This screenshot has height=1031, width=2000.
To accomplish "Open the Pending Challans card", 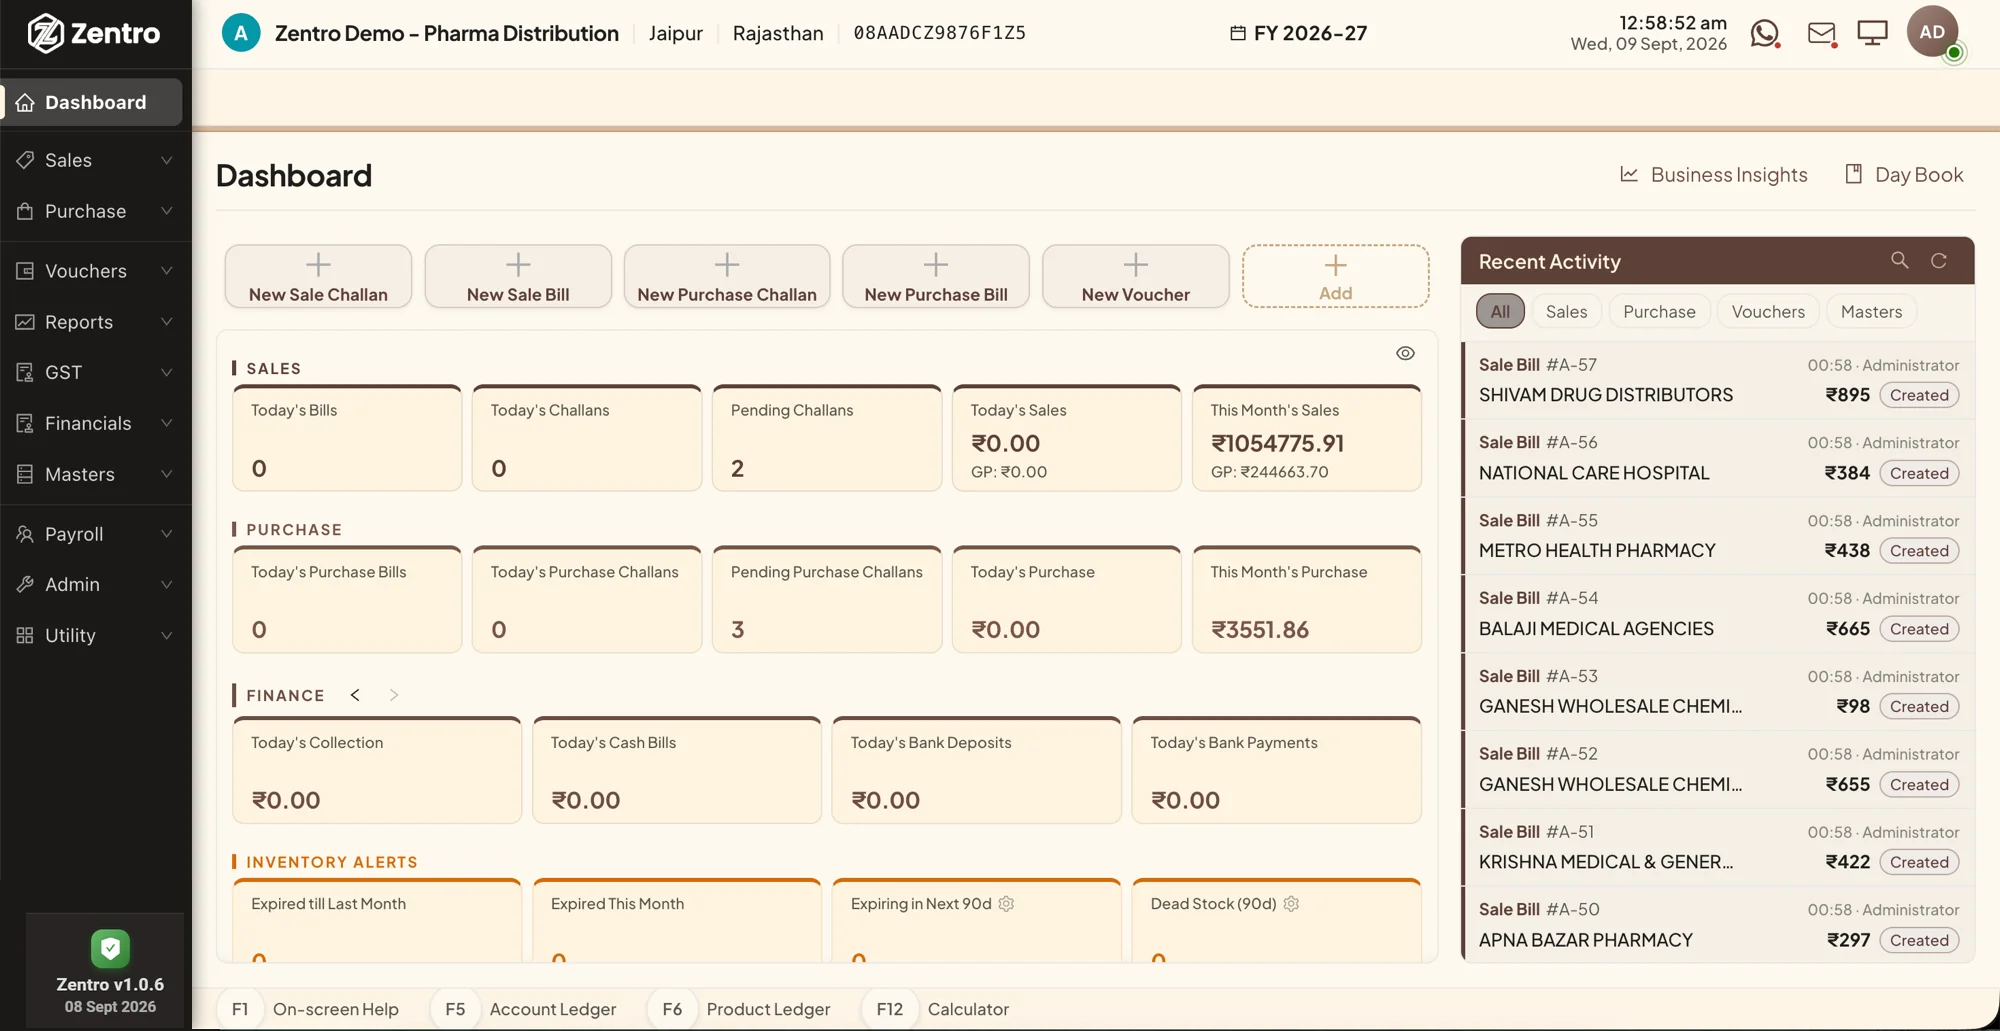I will [x=827, y=438].
